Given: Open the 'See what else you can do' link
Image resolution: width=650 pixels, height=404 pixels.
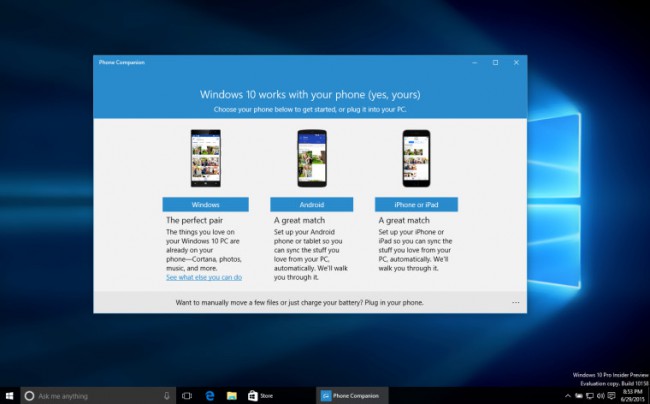Looking at the screenshot, I should click(204, 277).
